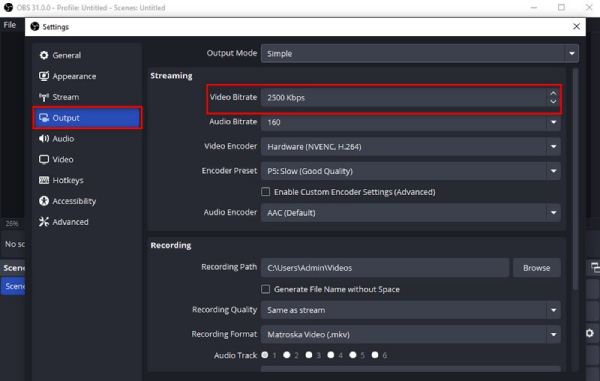The height and width of the screenshot is (381, 600).
Task: Select Audio Track 2
Action: [x=287, y=355]
